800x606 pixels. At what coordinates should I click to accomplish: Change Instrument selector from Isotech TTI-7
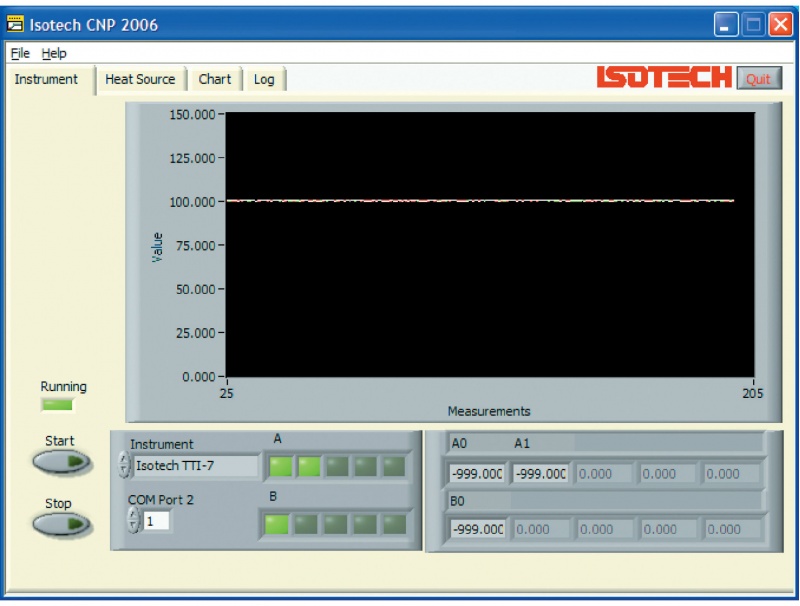(195, 465)
